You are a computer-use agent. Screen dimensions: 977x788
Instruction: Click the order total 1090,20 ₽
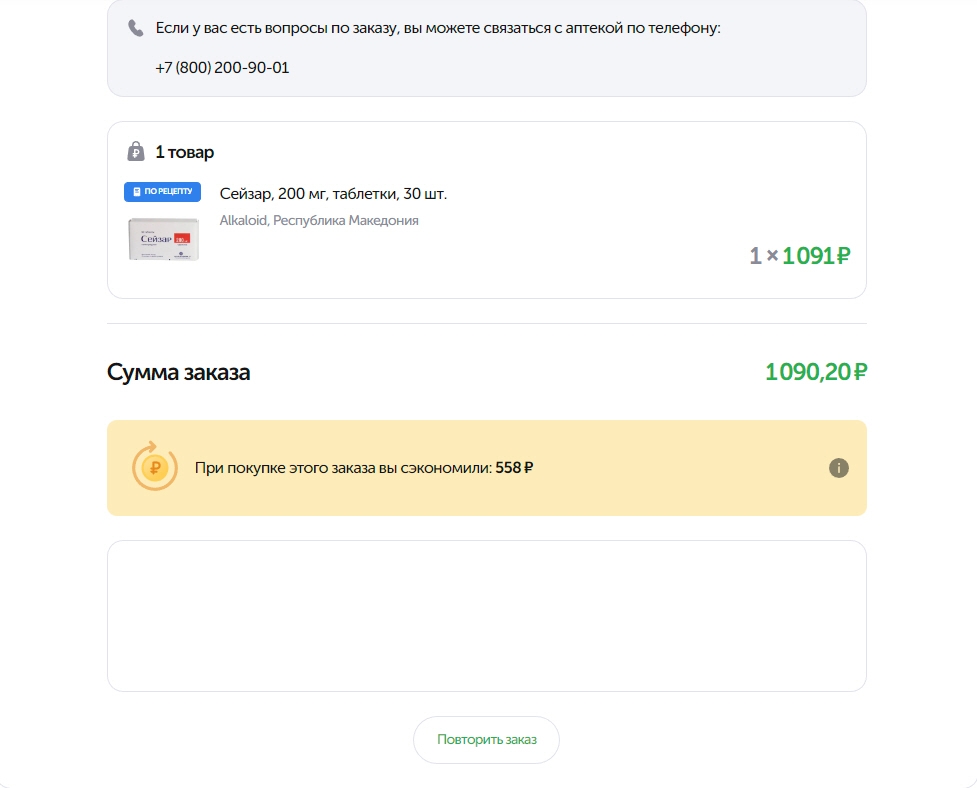(x=816, y=372)
